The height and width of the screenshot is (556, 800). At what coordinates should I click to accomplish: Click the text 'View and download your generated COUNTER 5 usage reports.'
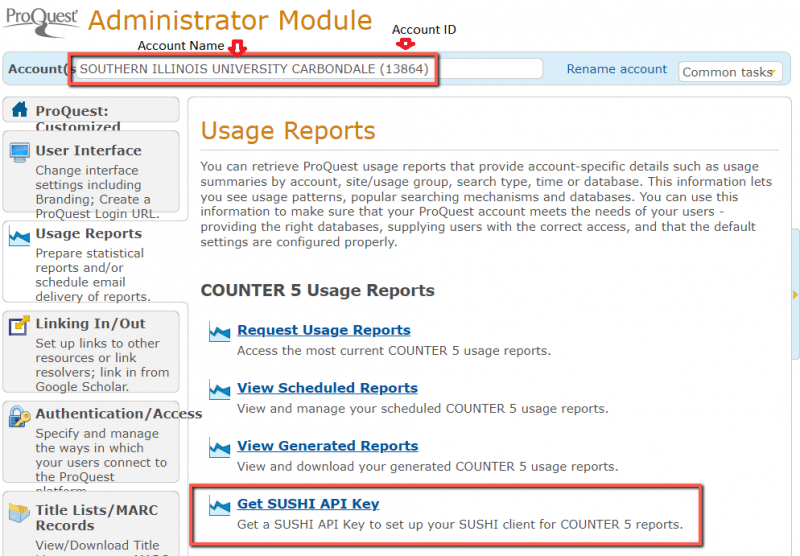pos(428,467)
